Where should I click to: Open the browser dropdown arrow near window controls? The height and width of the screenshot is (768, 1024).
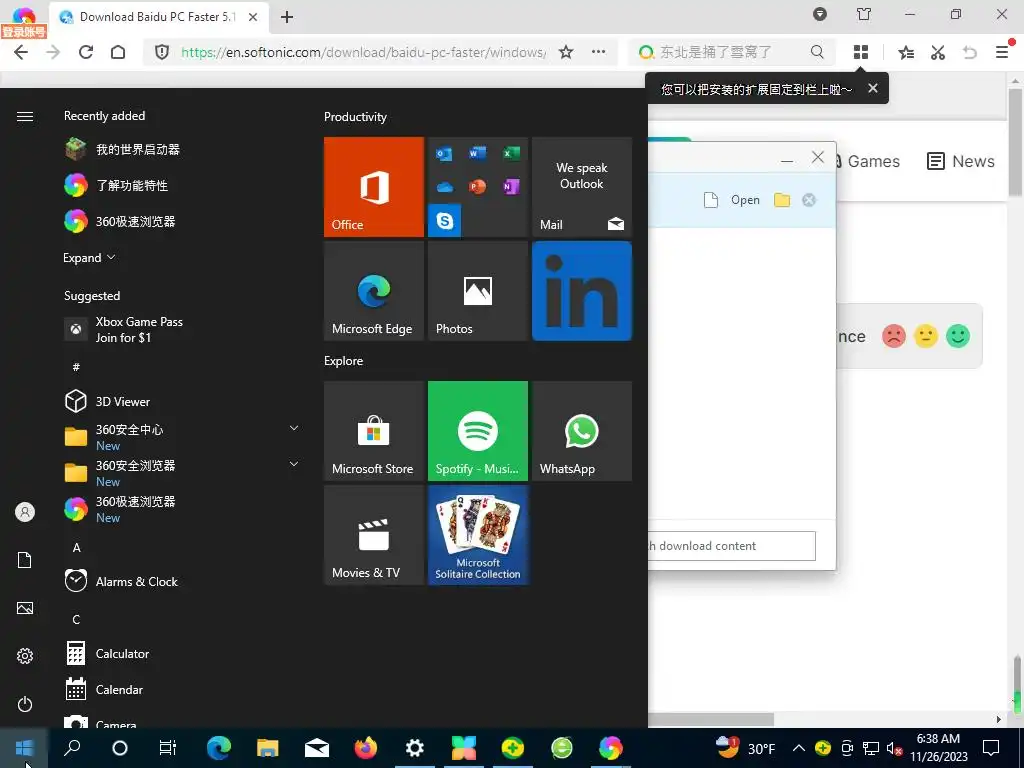[x=820, y=14]
